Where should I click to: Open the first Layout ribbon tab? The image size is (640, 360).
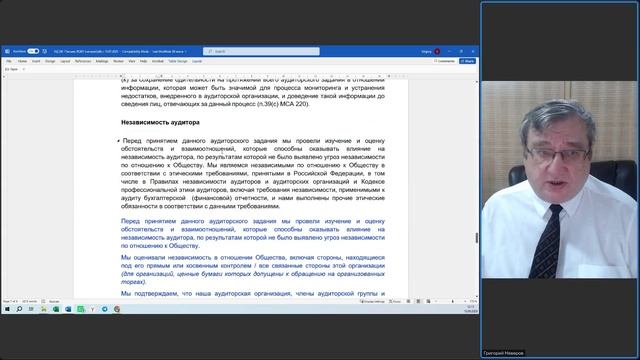tap(65, 61)
